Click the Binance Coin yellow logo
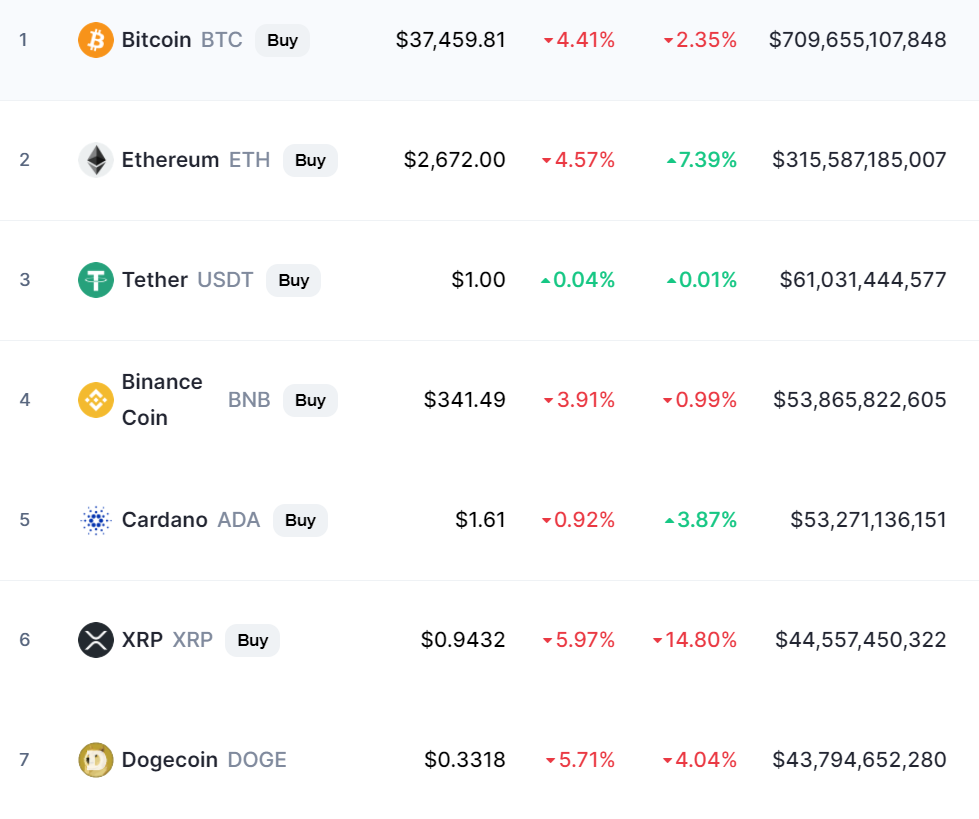The height and width of the screenshot is (819, 979). click(x=96, y=400)
